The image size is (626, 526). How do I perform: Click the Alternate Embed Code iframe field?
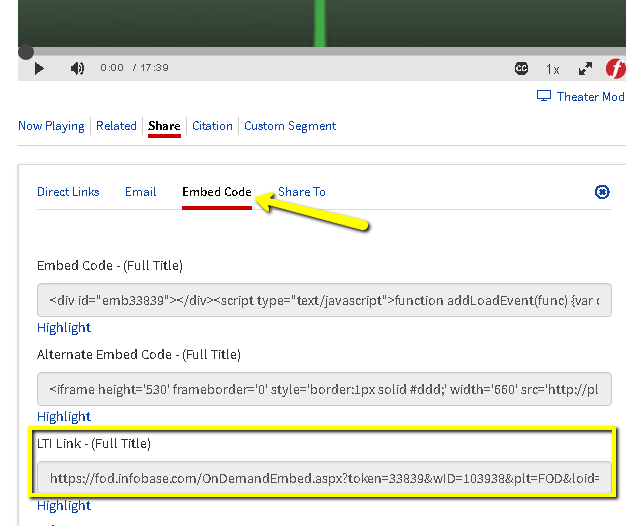coord(324,389)
